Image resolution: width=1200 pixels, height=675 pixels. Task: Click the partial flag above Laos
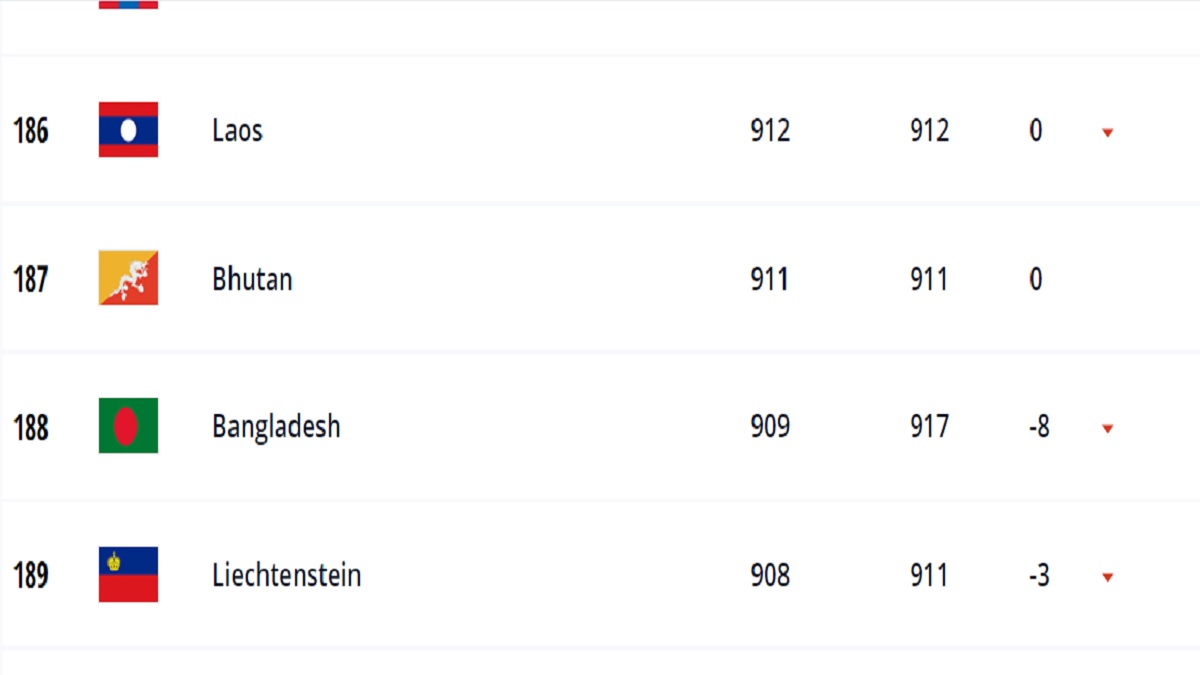pyautogui.click(x=128, y=4)
